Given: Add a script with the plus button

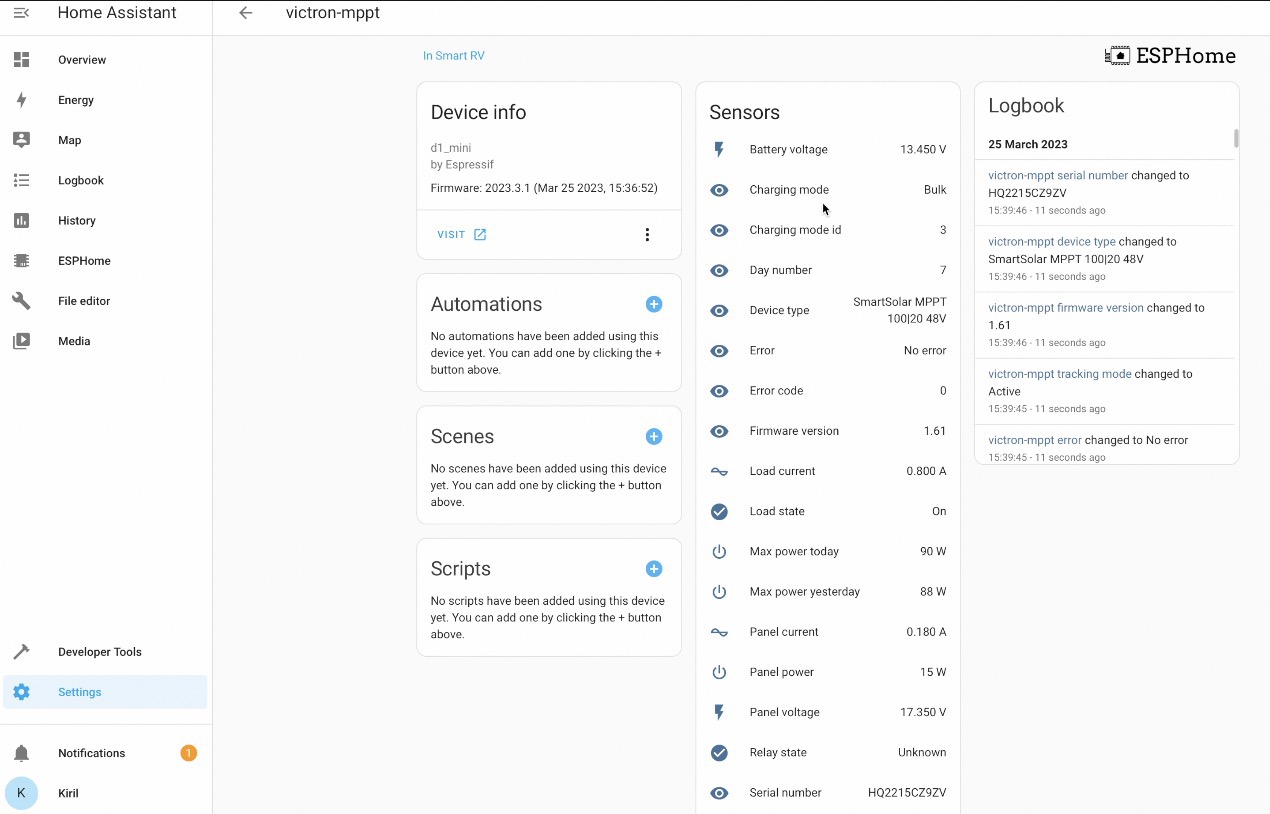Looking at the screenshot, I should click(x=654, y=569).
